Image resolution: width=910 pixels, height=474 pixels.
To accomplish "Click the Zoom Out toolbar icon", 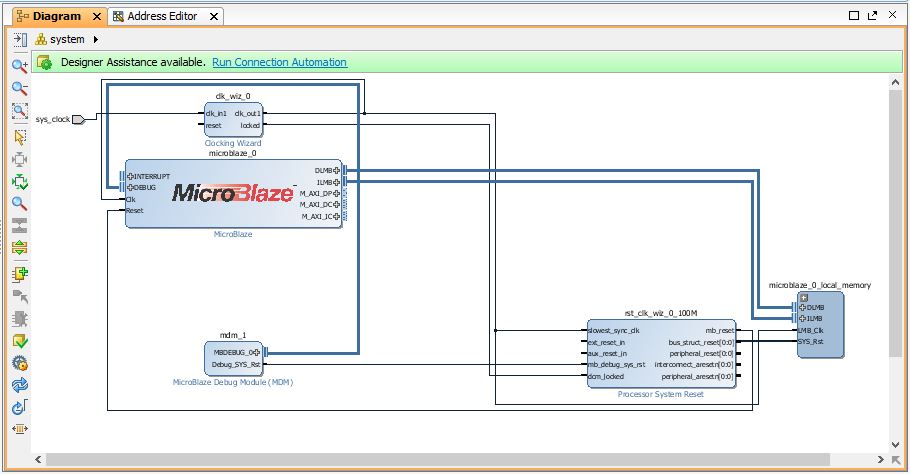I will point(20,88).
